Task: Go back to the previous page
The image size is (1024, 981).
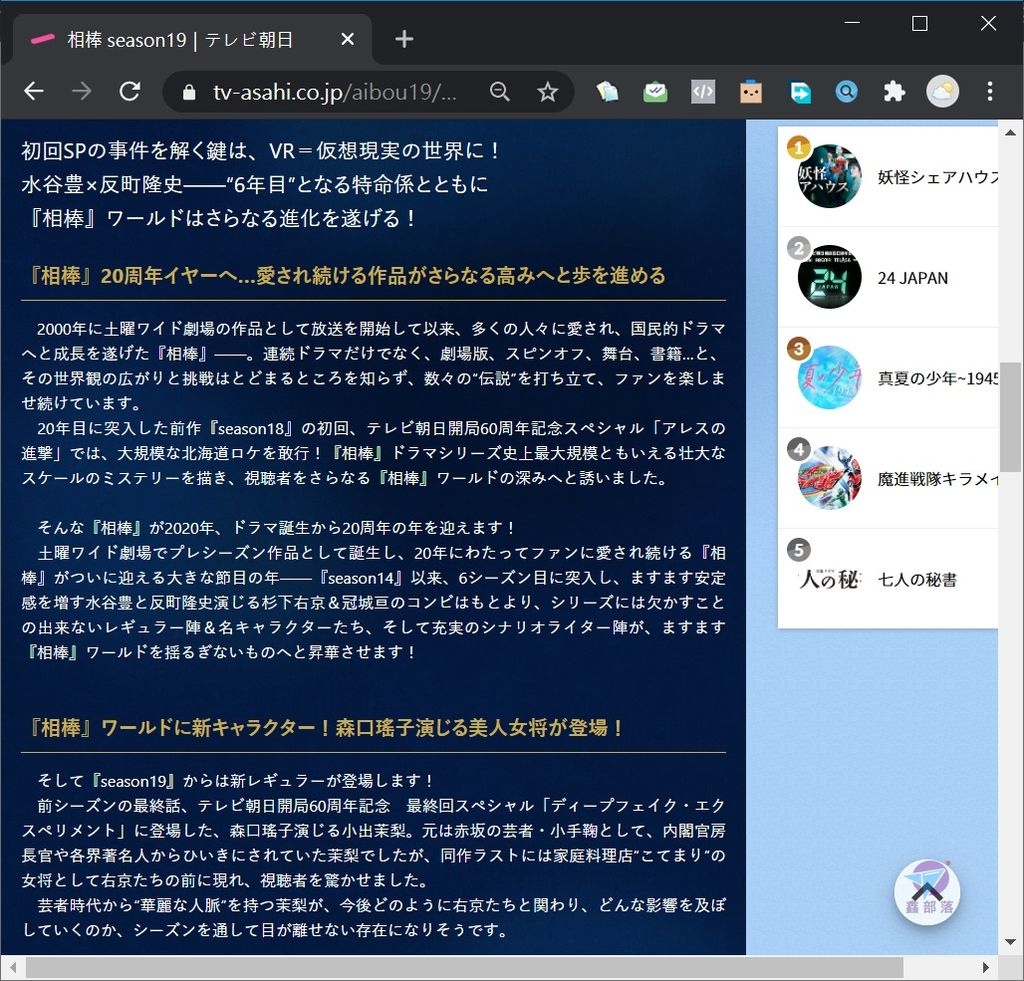Action: [33, 91]
